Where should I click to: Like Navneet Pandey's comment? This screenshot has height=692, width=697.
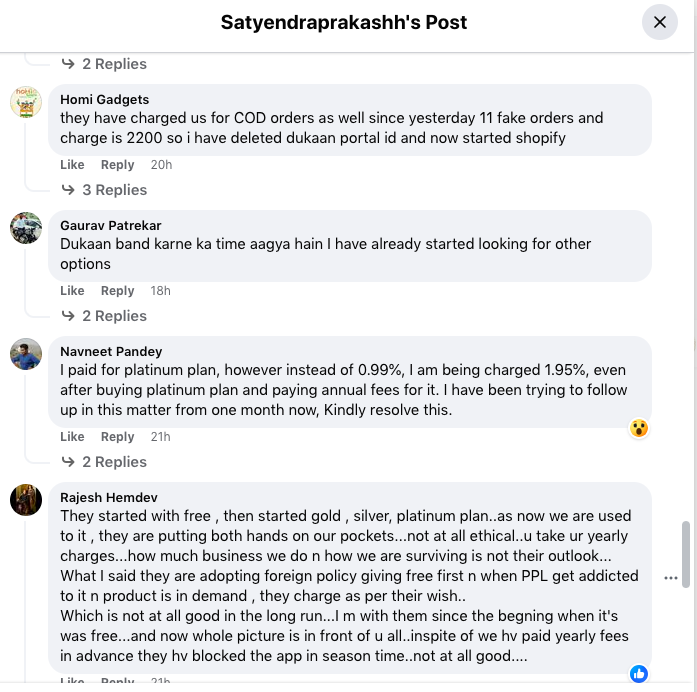pos(72,437)
